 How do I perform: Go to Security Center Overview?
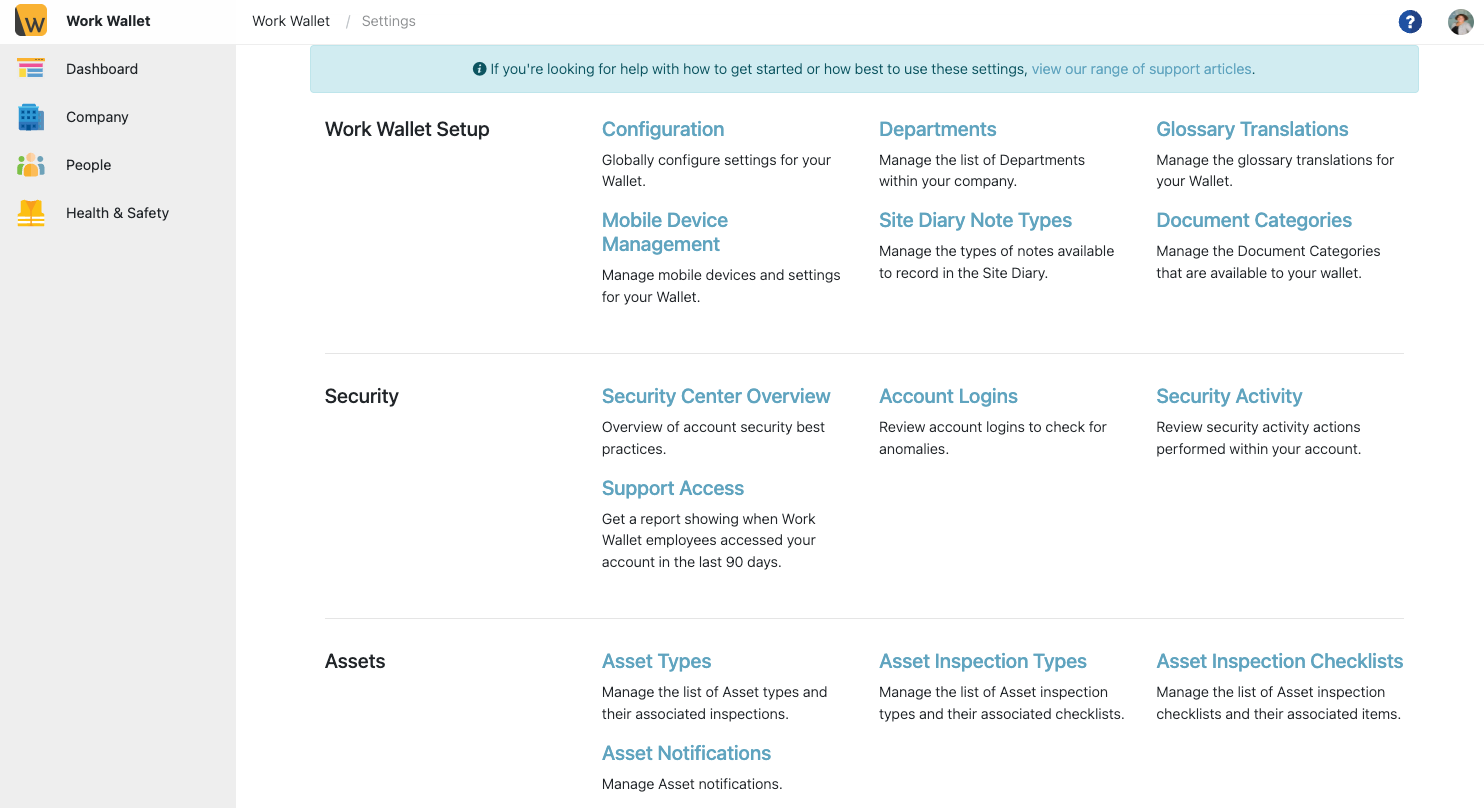click(716, 396)
